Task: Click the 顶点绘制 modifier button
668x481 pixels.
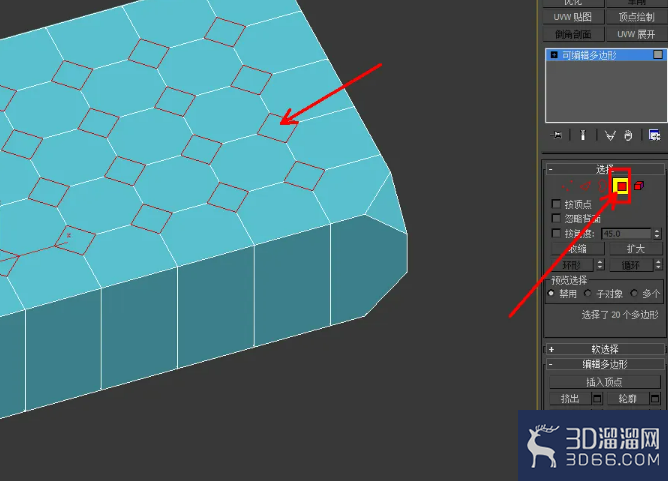Action: pyautogui.click(x=636, y=17)
